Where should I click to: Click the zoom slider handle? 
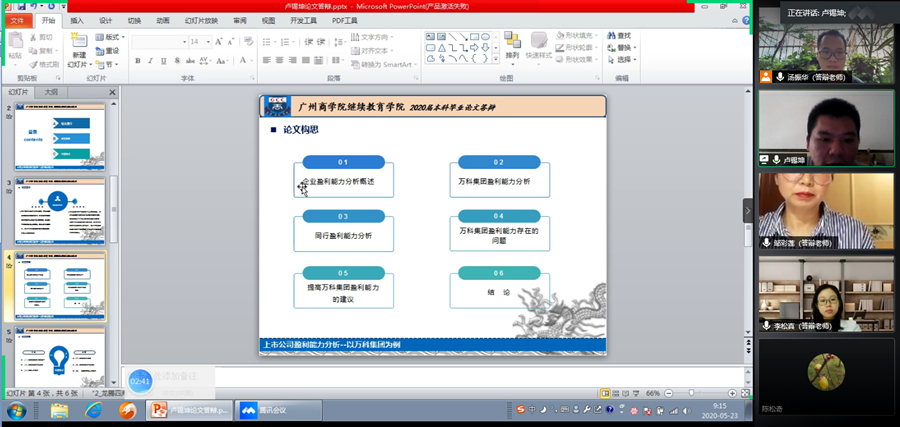692,393
